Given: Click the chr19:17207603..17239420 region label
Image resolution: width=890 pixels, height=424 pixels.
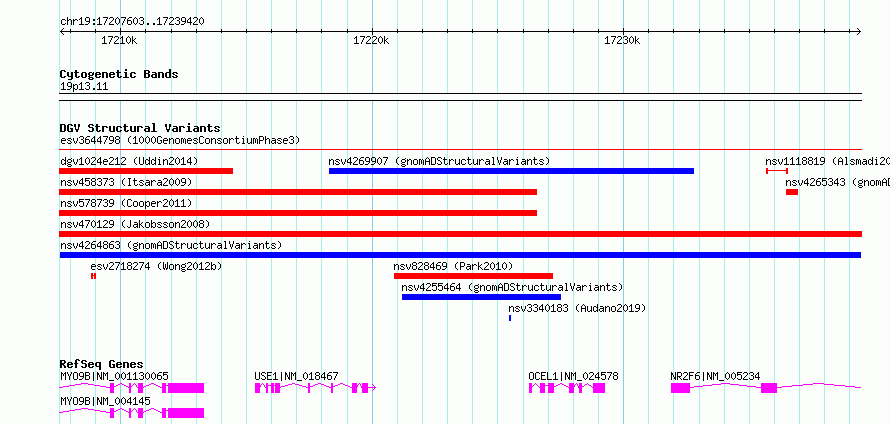Looking at the screenshot, I should (132, 22).
